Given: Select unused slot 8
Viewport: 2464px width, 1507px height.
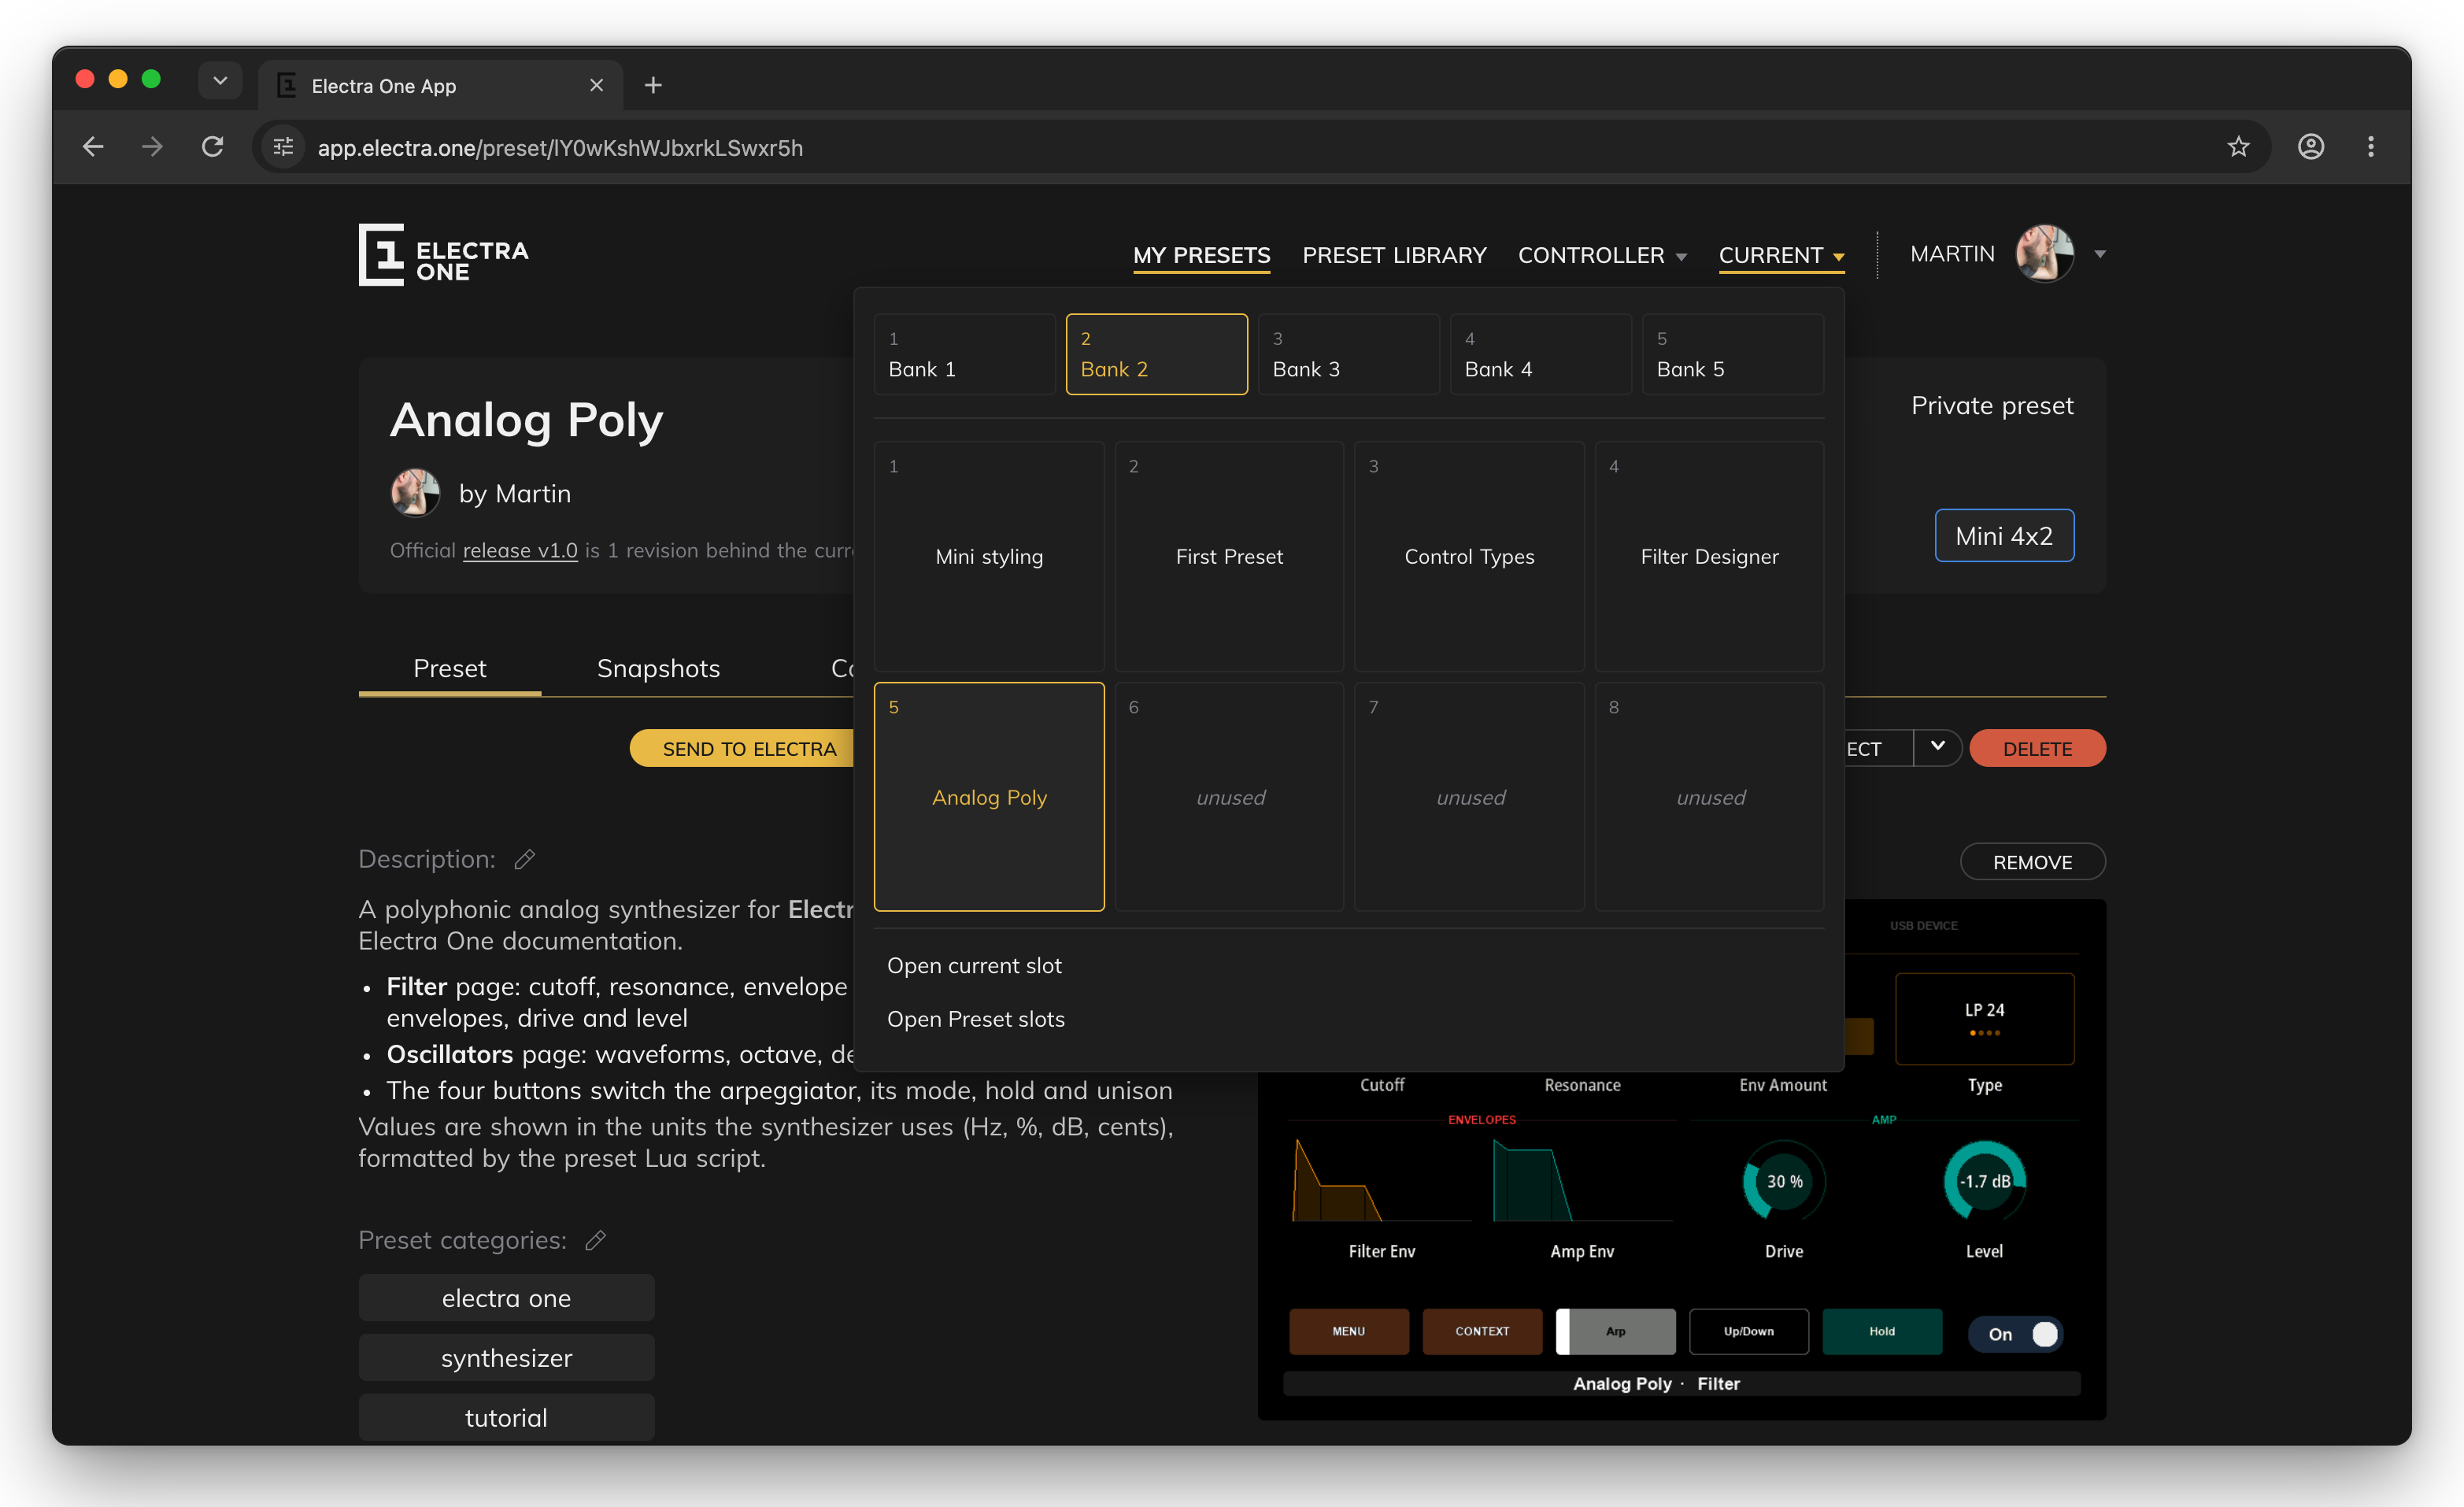Looking at the screenshot, I should tap(1709, 797).
